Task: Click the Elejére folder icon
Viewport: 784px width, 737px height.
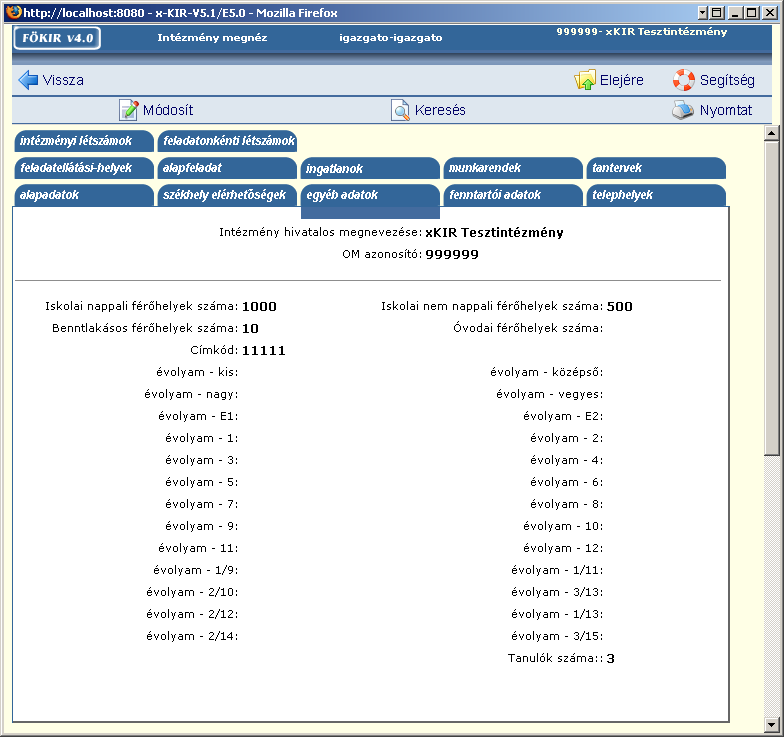Action: tap(584, 80)
